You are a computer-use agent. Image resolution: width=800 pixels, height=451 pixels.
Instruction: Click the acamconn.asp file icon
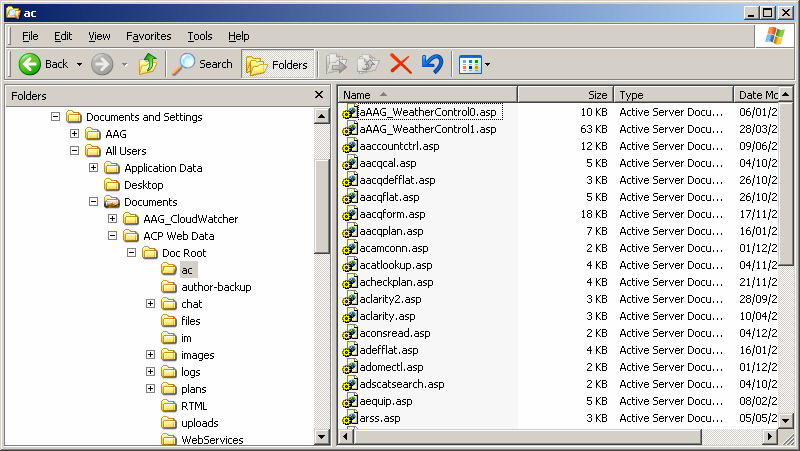point(349,248)
